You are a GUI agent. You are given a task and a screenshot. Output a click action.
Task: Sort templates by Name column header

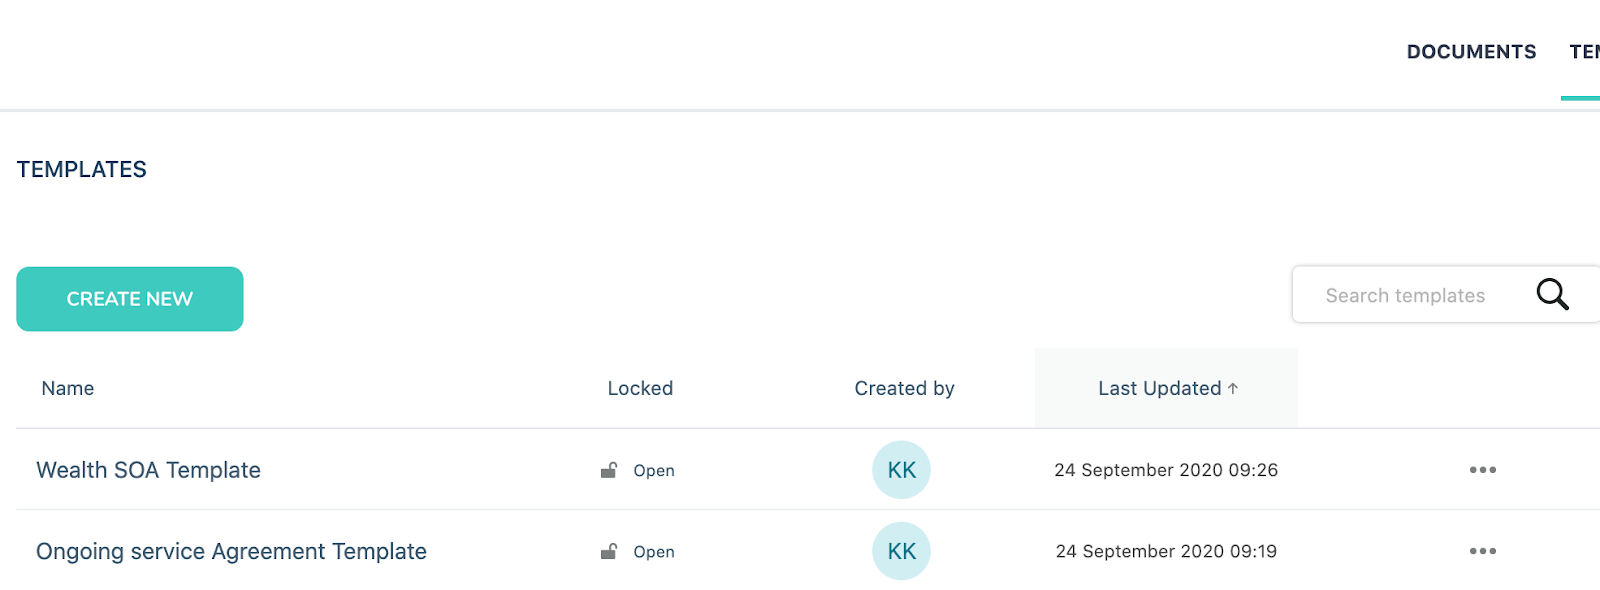(x=68, y=388)
